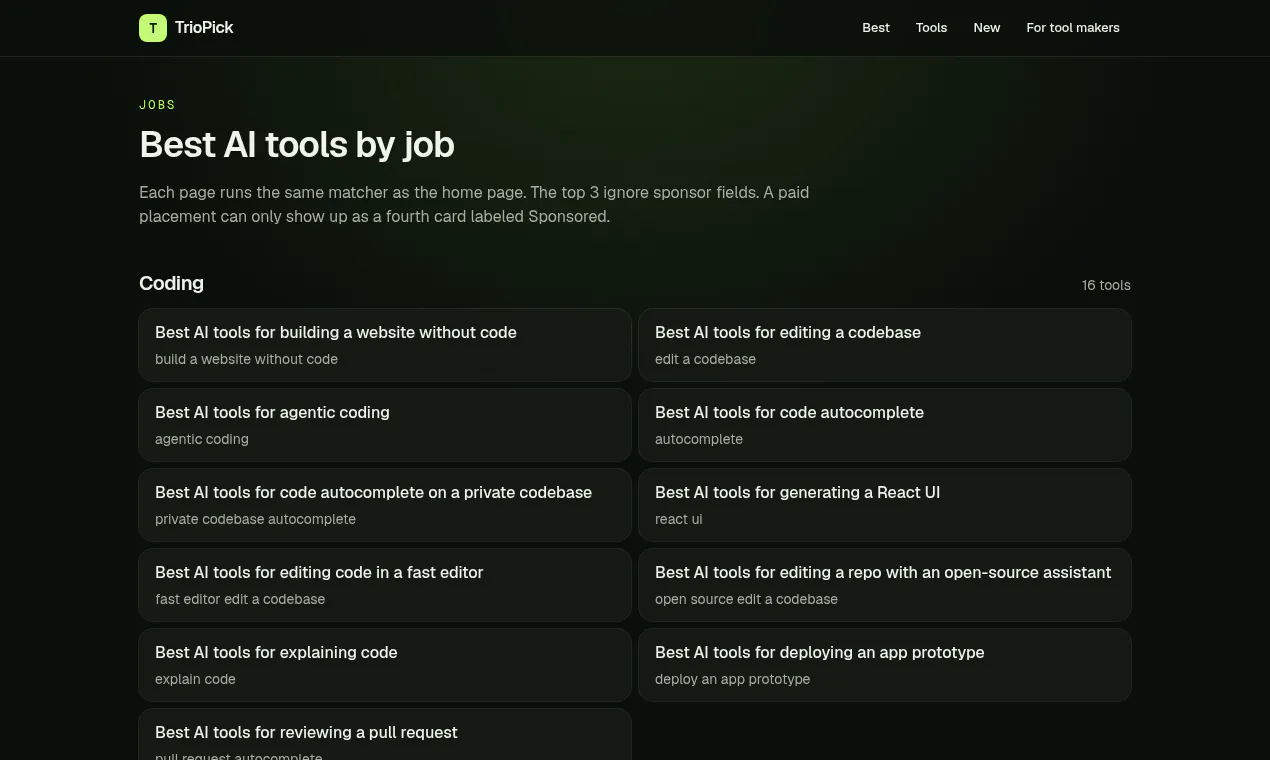This screenshot has height=760, width=1270.
Task: Click the Best AI tools by job heading
Action: tap(297, 145)
